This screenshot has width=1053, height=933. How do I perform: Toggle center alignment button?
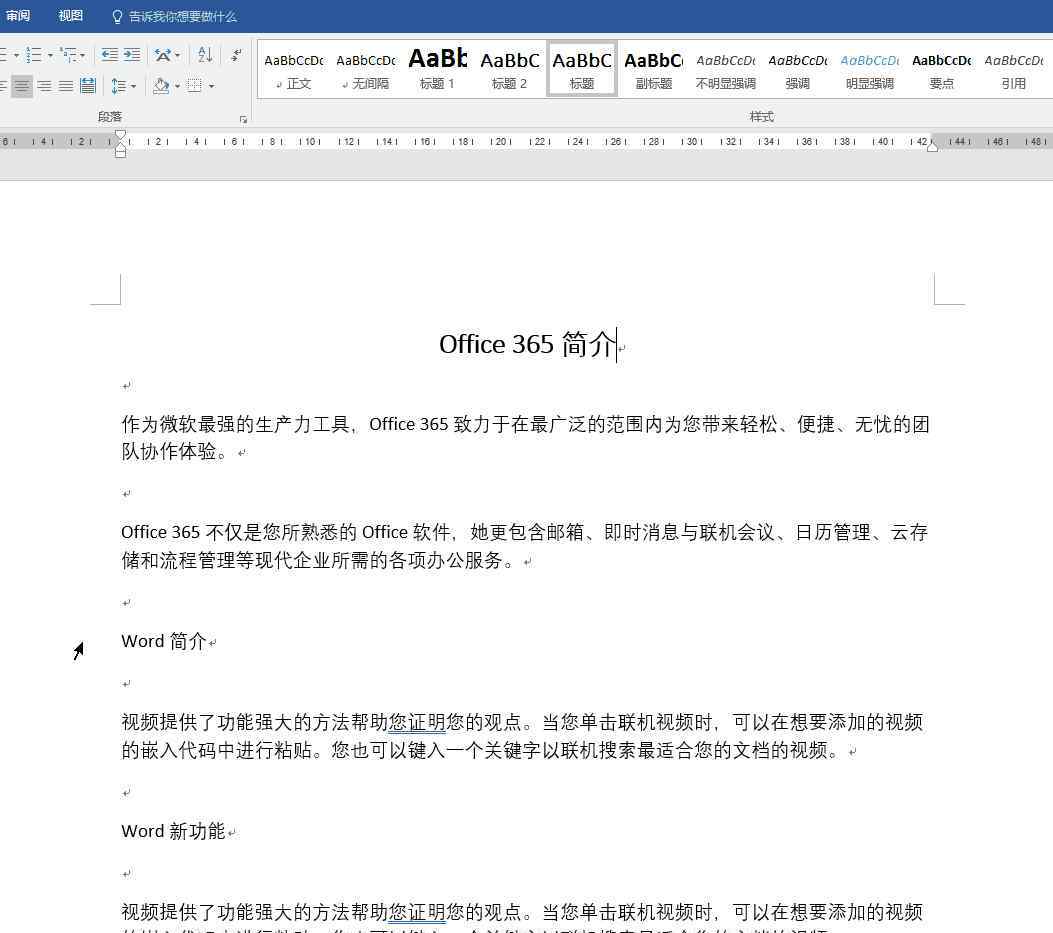click(x=22, y=86)
